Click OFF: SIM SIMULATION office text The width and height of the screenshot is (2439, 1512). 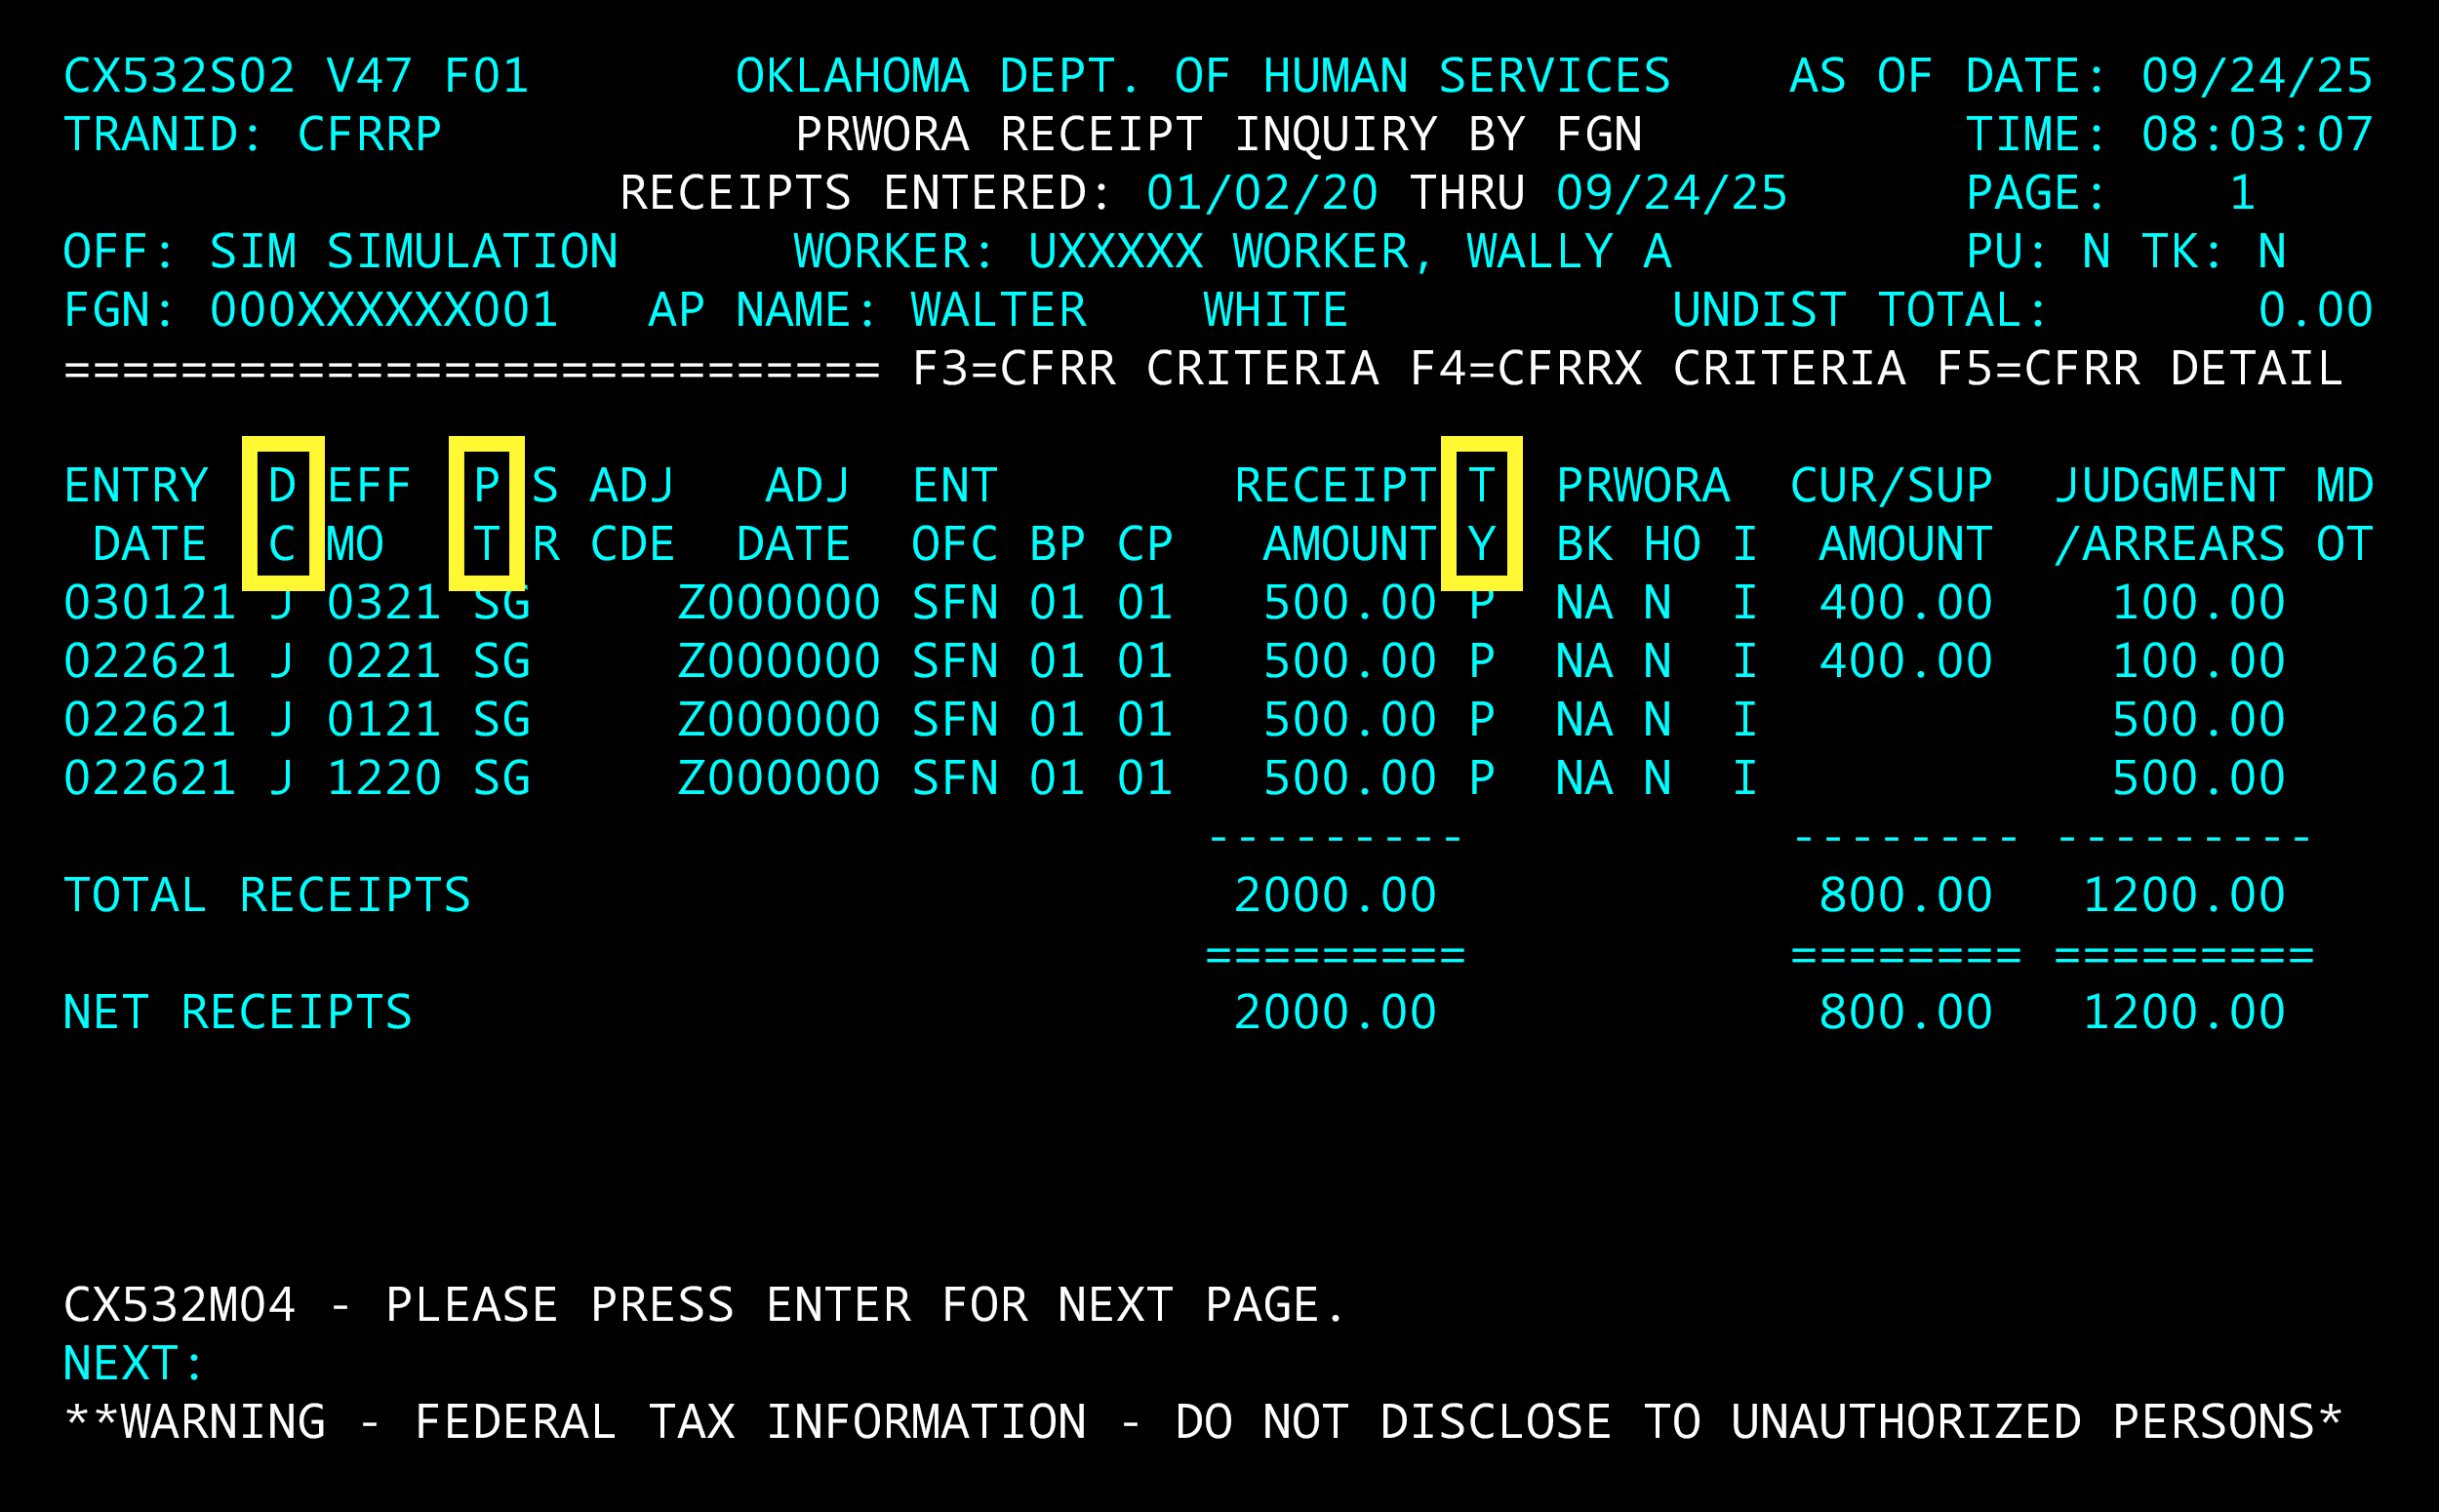pyautogui.click(x=340, y=252)
